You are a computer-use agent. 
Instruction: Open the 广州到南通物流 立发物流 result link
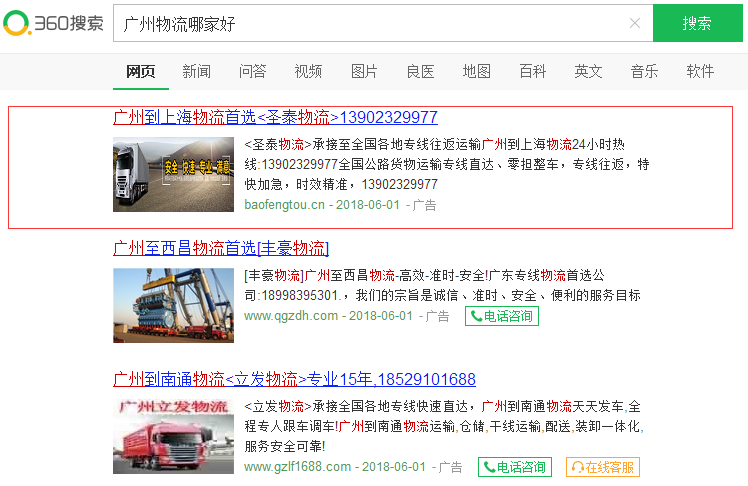294,379
